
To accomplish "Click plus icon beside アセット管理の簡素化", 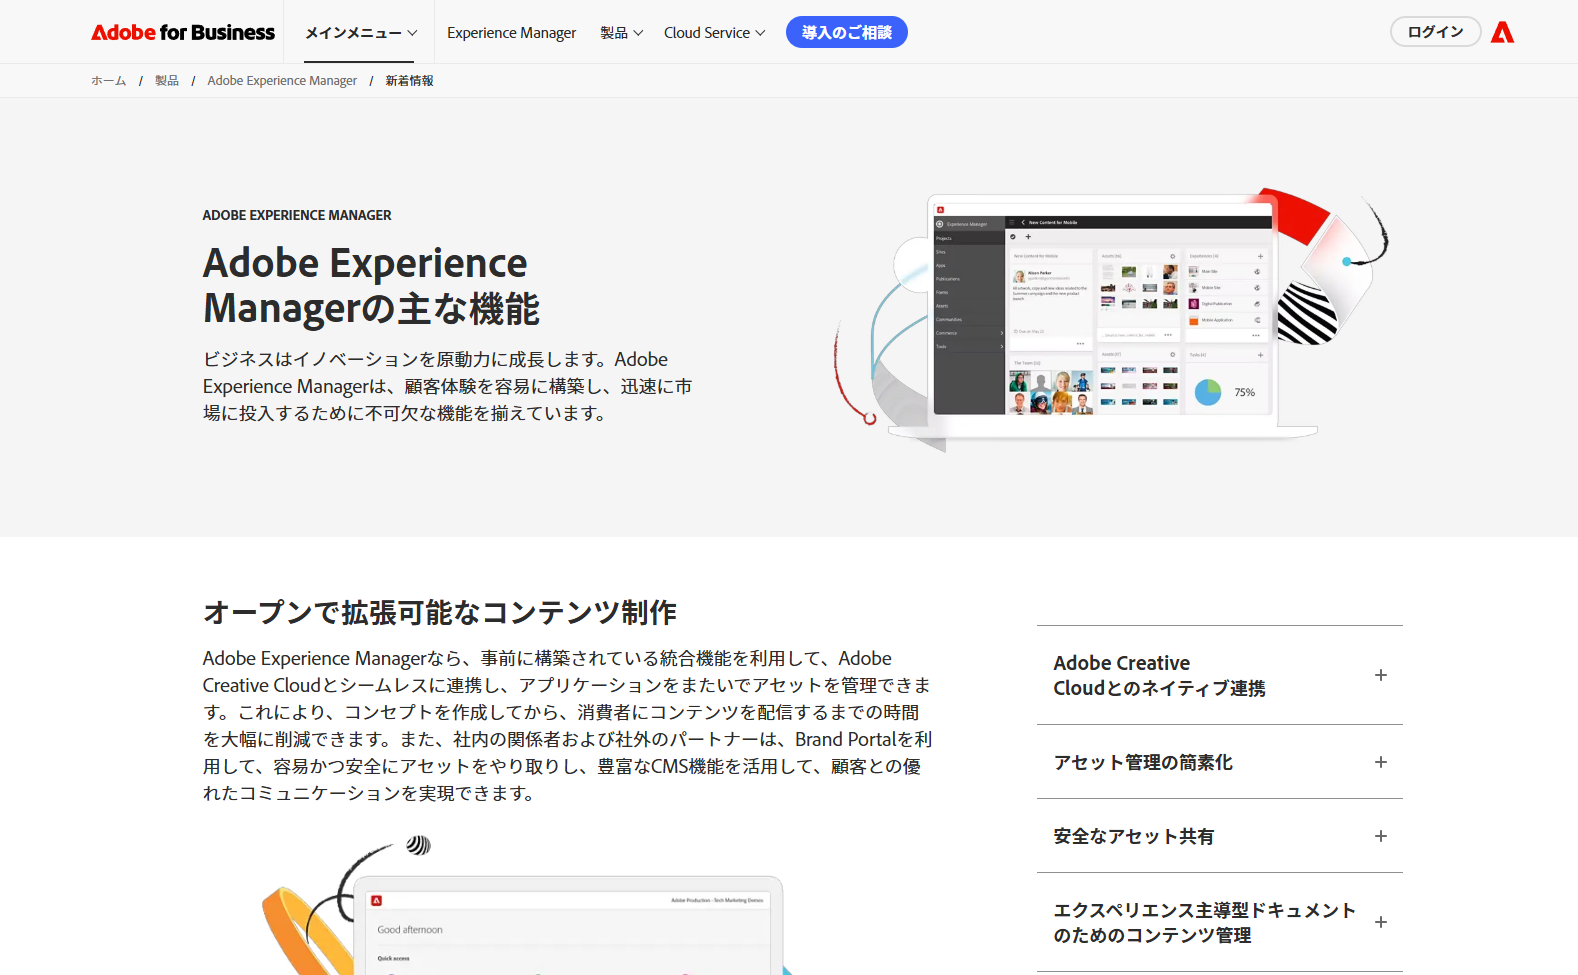I will coord(1380,762).
